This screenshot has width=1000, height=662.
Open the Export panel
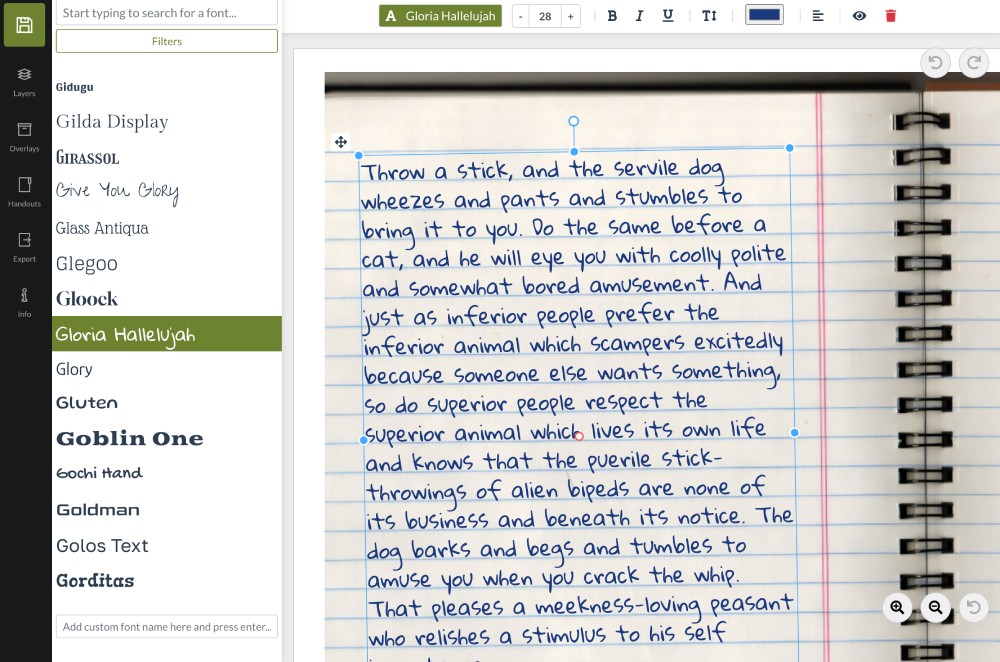pyautogui.click(x=24, y=247)
